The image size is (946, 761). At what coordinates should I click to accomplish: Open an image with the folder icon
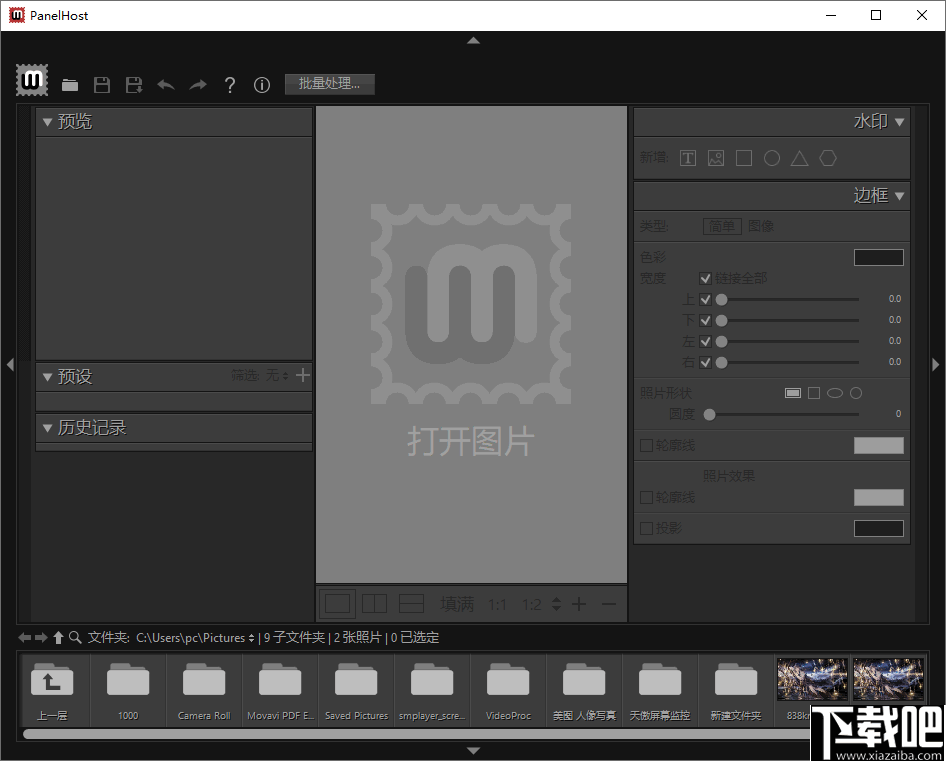[70, 84]
